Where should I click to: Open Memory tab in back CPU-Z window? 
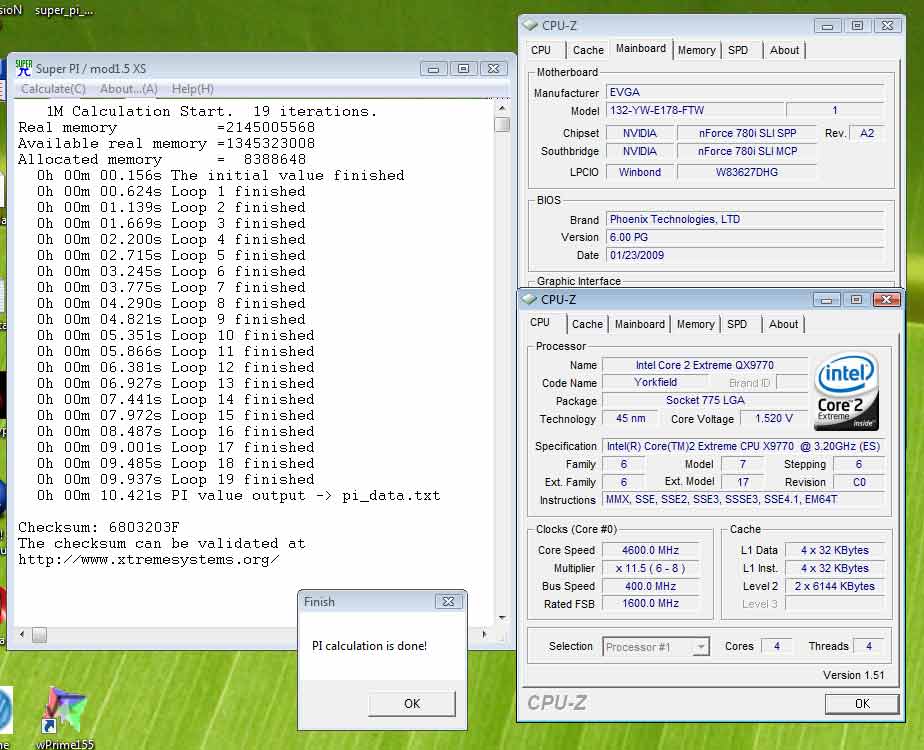pyautogui.click(x=697, y=50)
